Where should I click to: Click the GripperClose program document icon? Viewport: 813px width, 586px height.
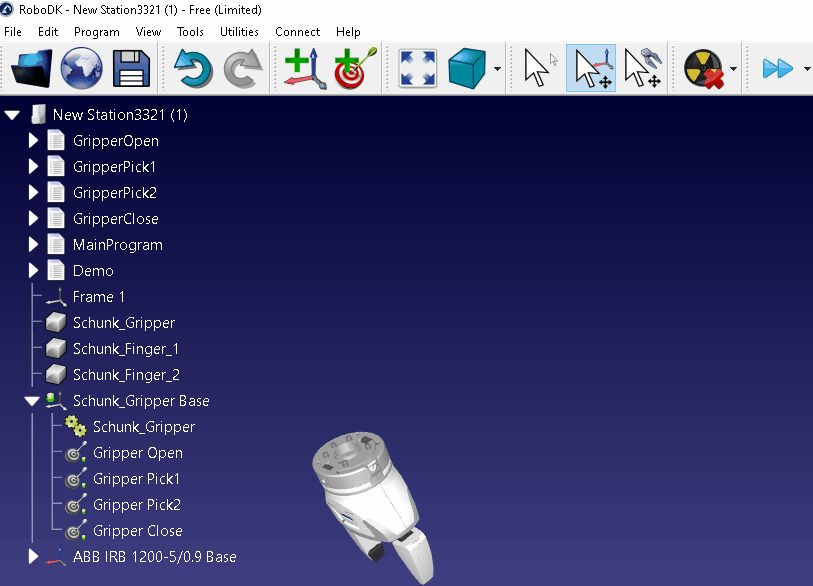point(56,218)
